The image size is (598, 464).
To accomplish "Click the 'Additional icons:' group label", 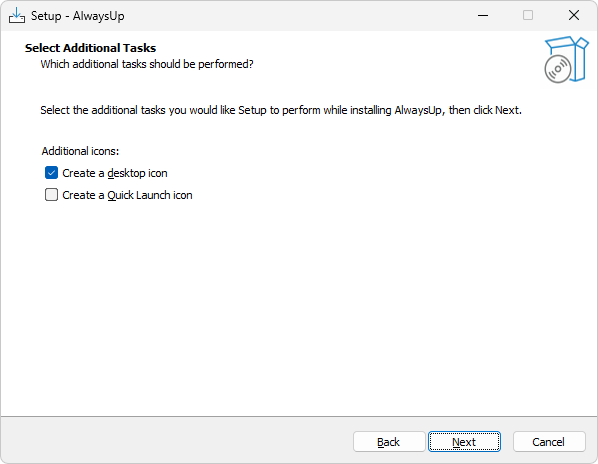I will click(x=80, y=151).
